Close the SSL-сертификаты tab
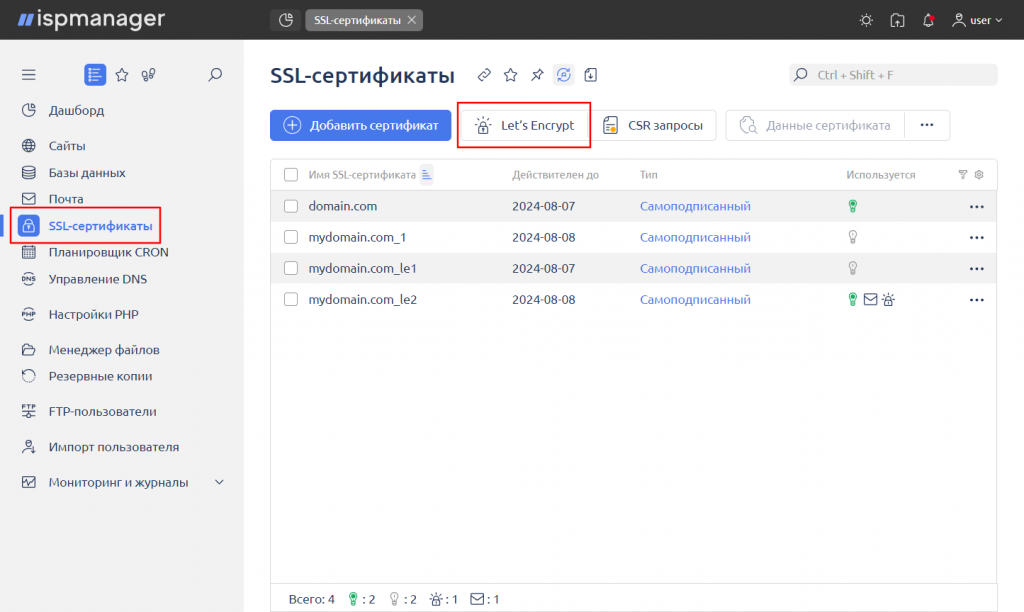 [412, 20]
